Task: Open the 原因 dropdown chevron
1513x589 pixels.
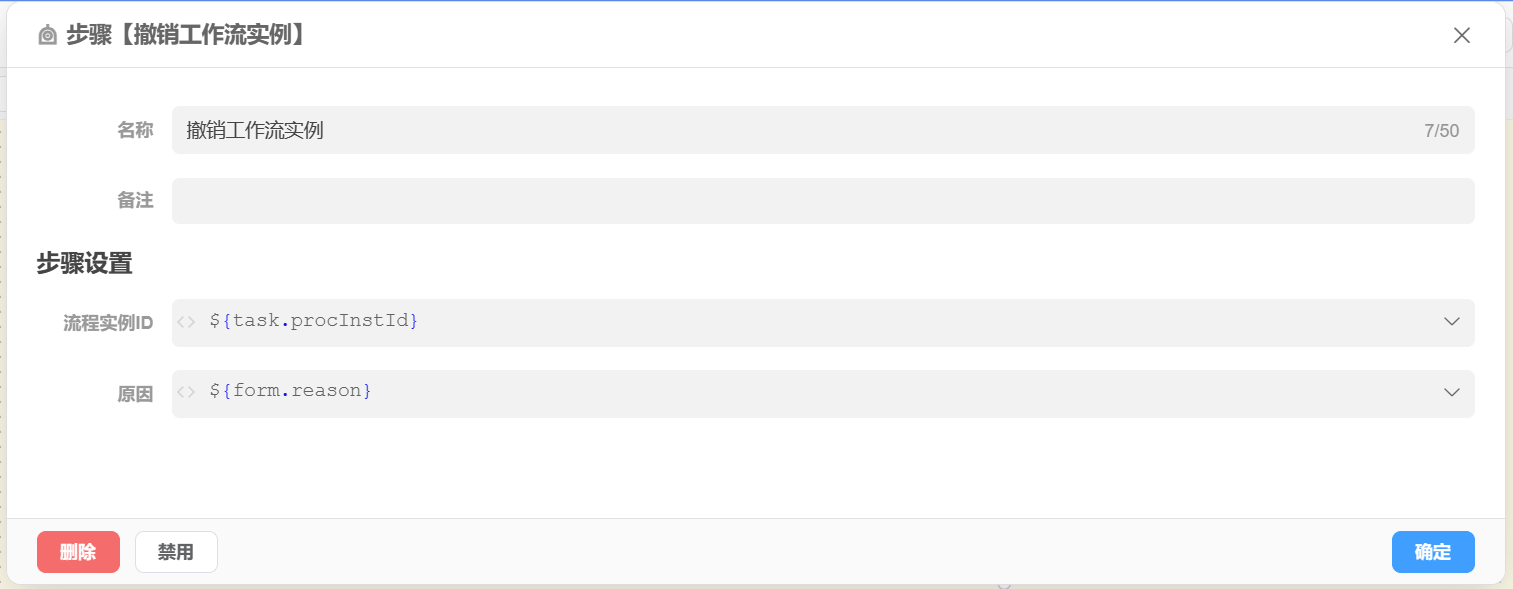Action: point(1452,393)
